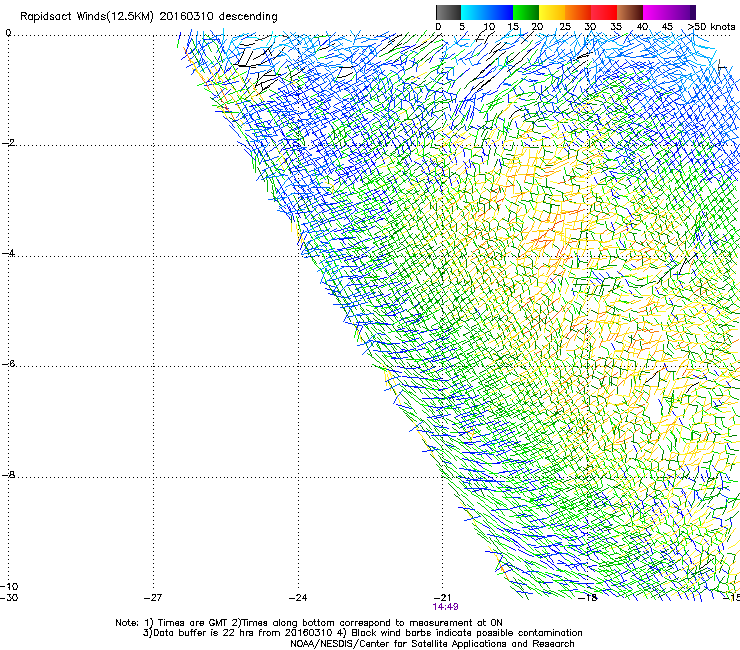
Task: Choose the orange 25-30 knots legend segment
Action: coord(578,12)
